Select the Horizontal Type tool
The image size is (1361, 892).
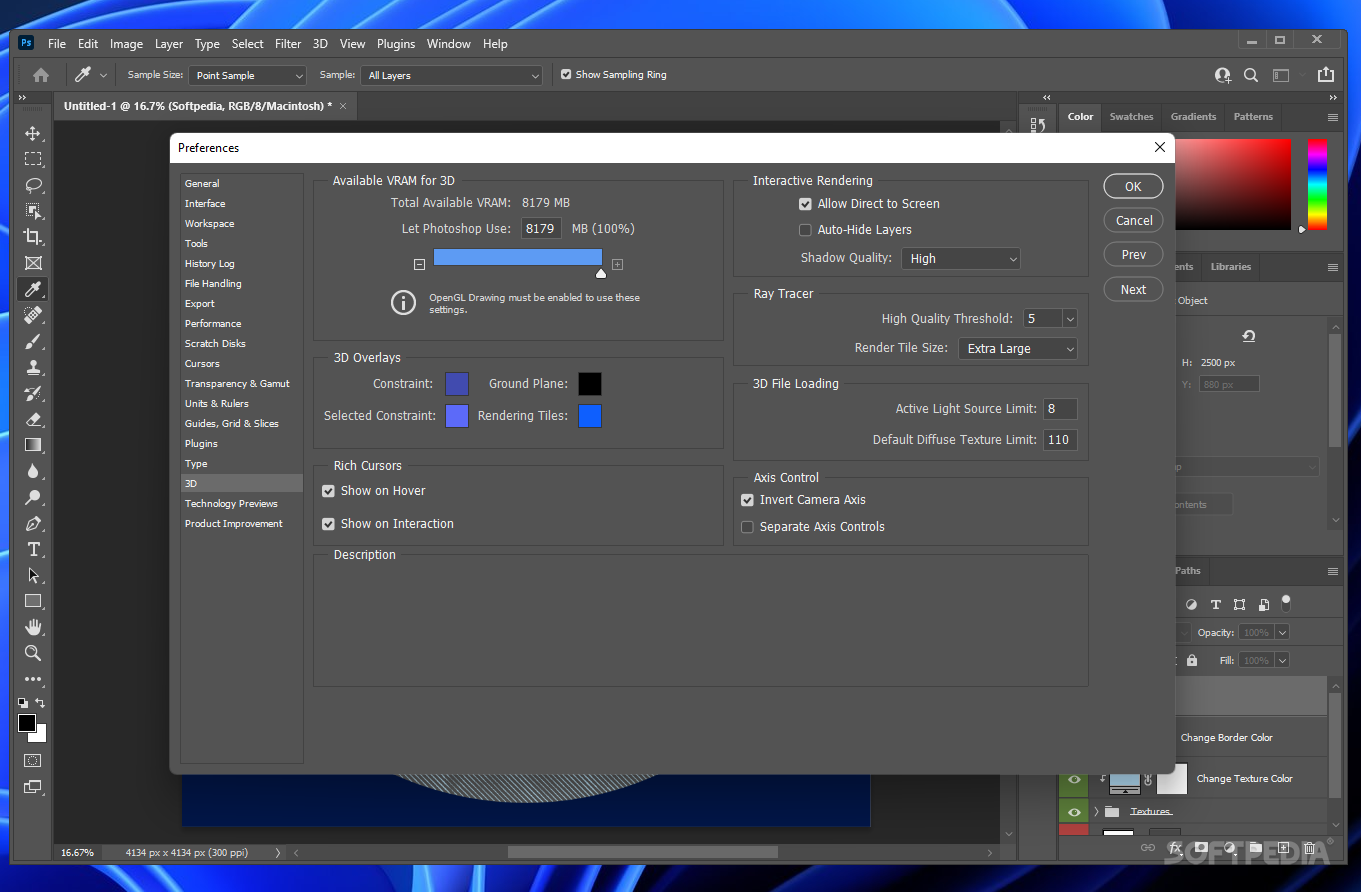click(33, 549)
